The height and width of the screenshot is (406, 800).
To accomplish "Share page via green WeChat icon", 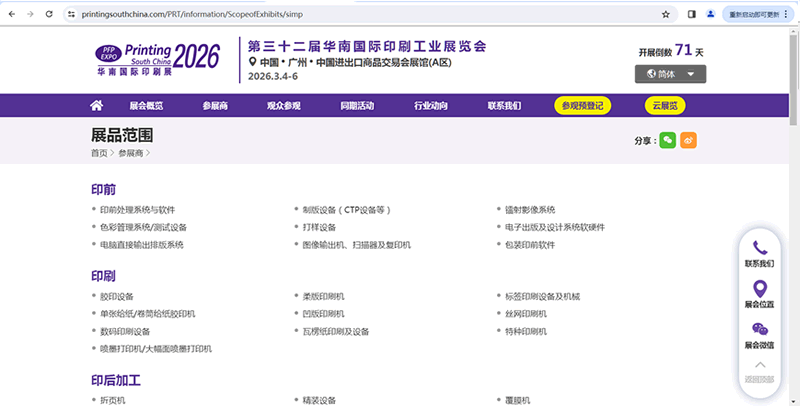I will click(x=667, y=141).
